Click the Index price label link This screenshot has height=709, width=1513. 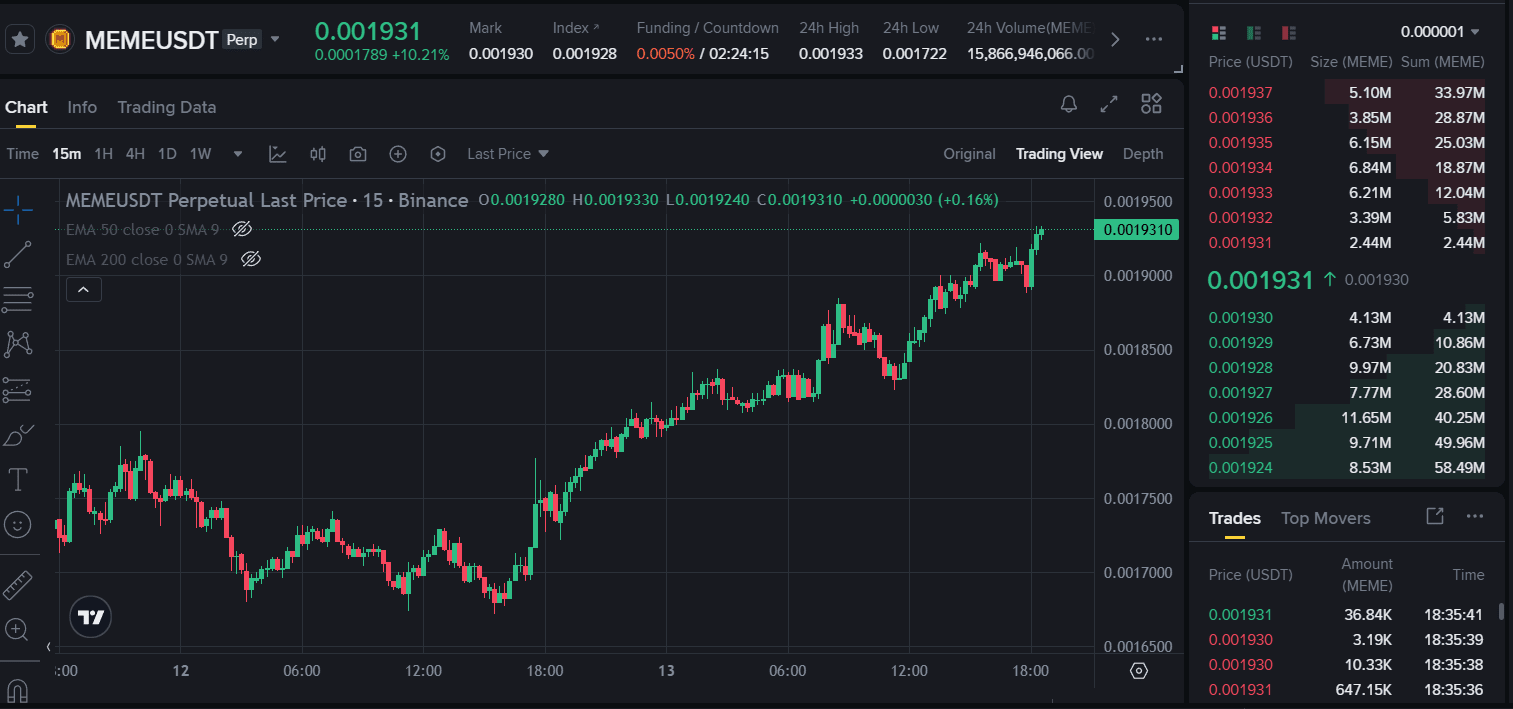576,28
